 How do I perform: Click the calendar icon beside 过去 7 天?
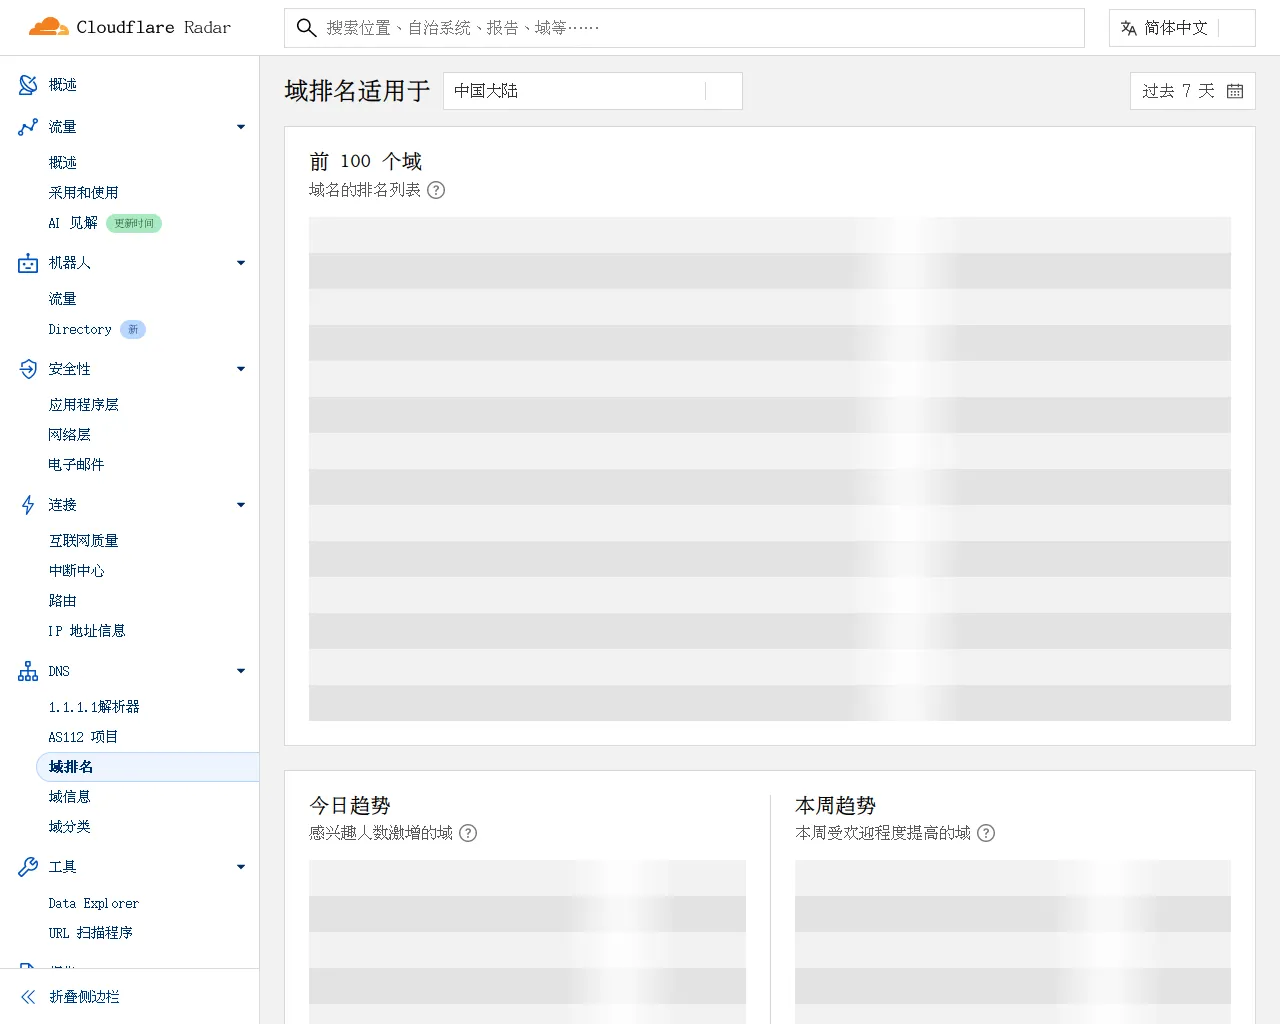coord(1235,91)
